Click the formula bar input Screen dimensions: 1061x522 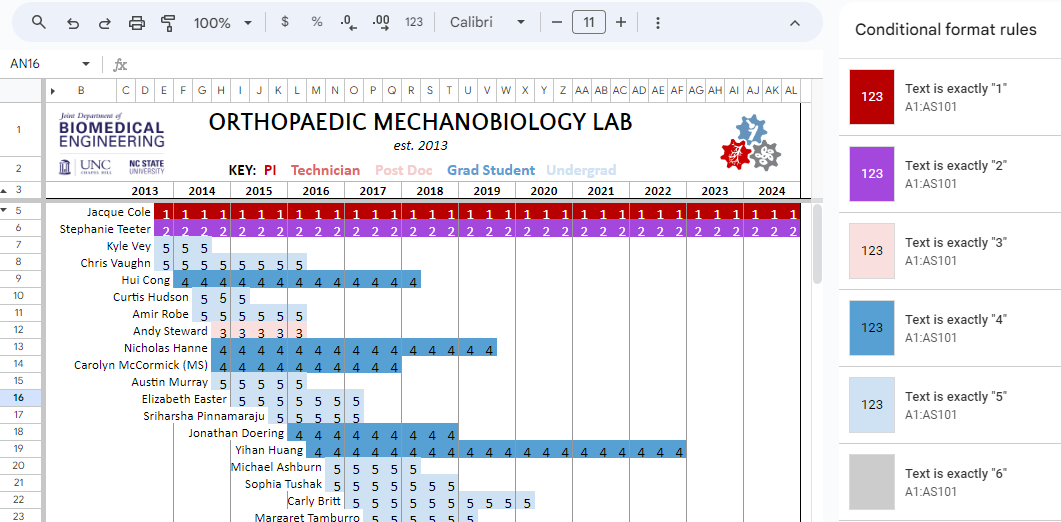(474, 64)
